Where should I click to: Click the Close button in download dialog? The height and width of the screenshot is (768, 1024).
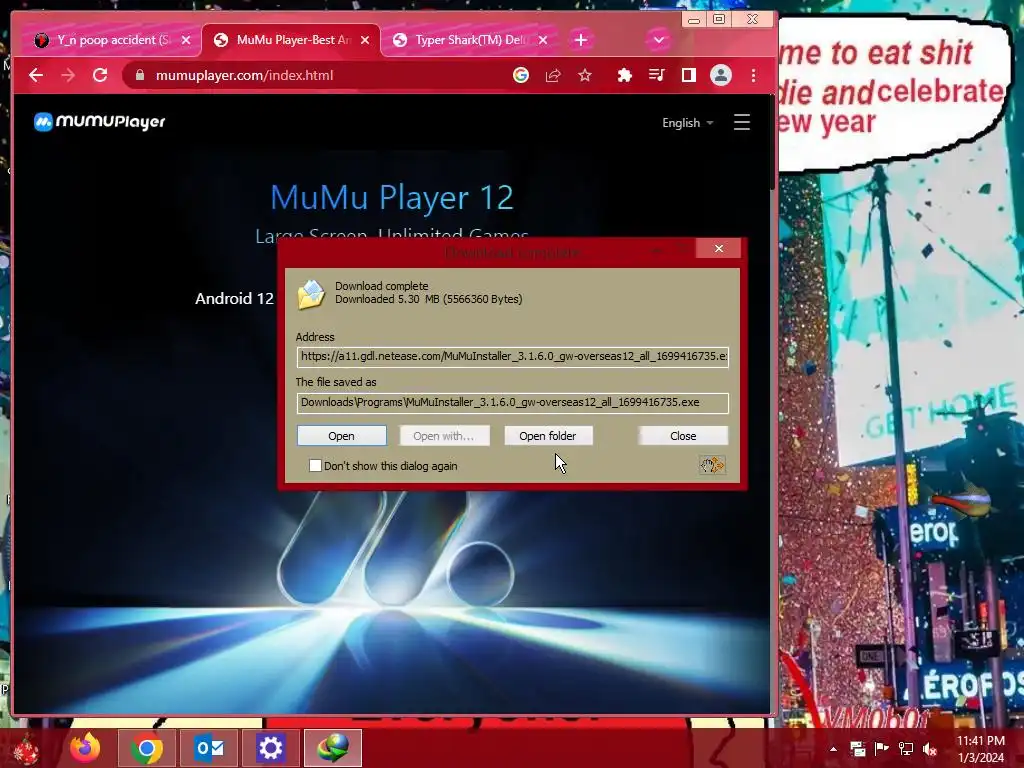tap(683, 436)
